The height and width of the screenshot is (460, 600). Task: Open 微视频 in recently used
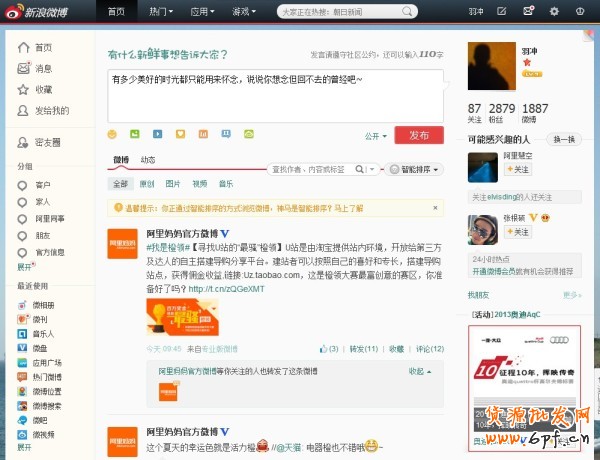coord(36,435)
